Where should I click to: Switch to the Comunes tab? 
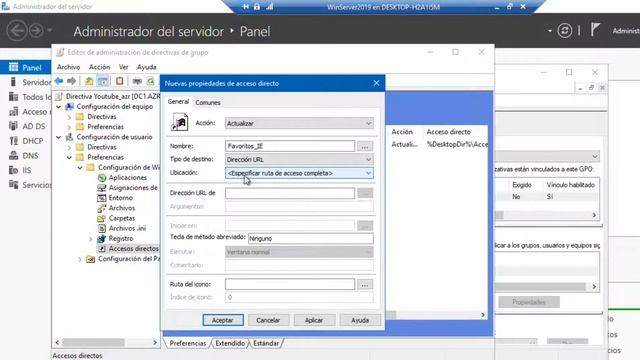pyautogui.click(x=208, y=102)
